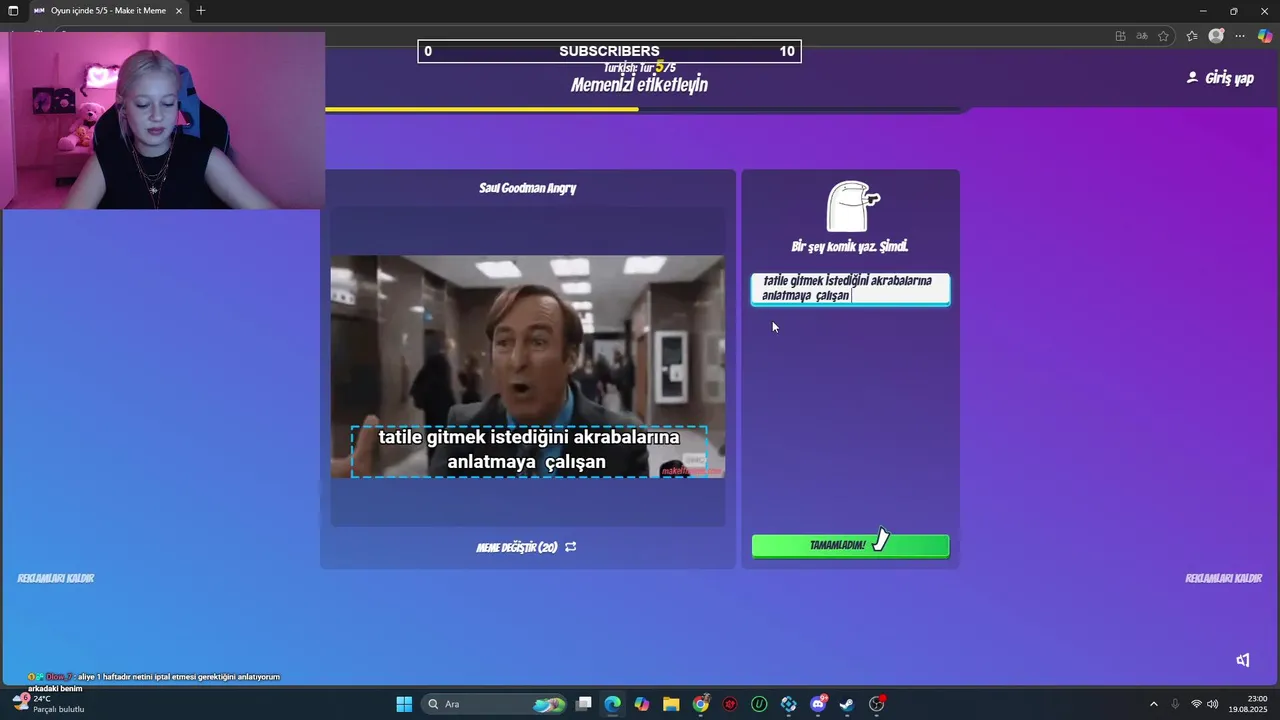This screenshot has height=720, width=1280.
Task: Click the system volume tray icon
Action: coord(1213,704)
